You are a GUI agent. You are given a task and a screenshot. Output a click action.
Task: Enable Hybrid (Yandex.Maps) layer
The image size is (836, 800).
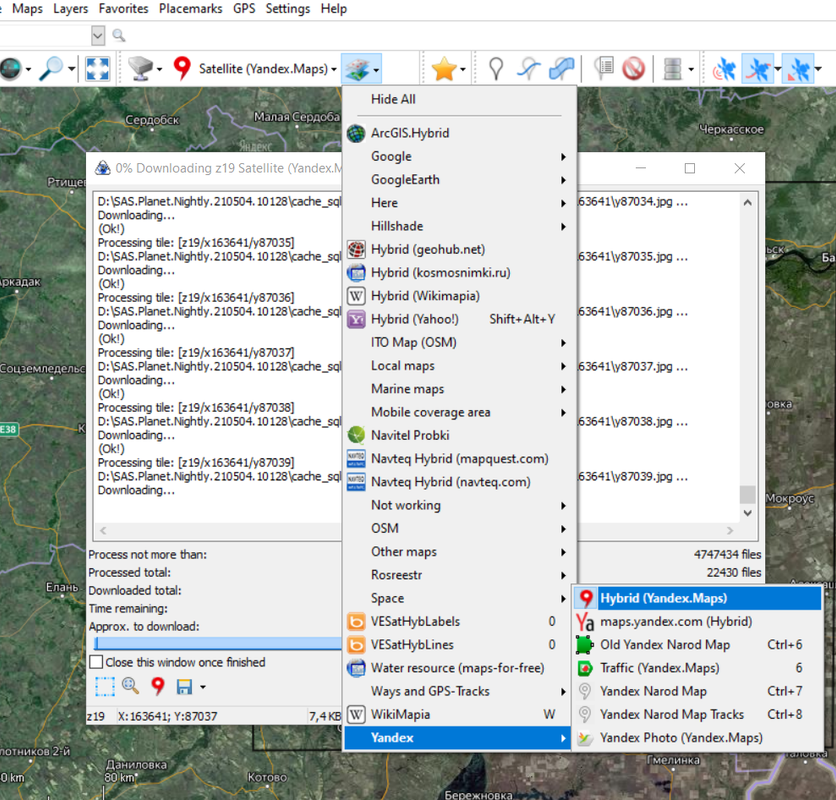point(697,598)
